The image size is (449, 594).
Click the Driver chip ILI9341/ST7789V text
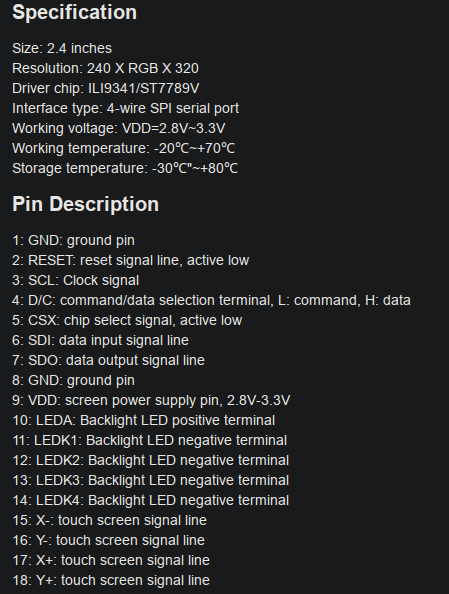(105, 89)
